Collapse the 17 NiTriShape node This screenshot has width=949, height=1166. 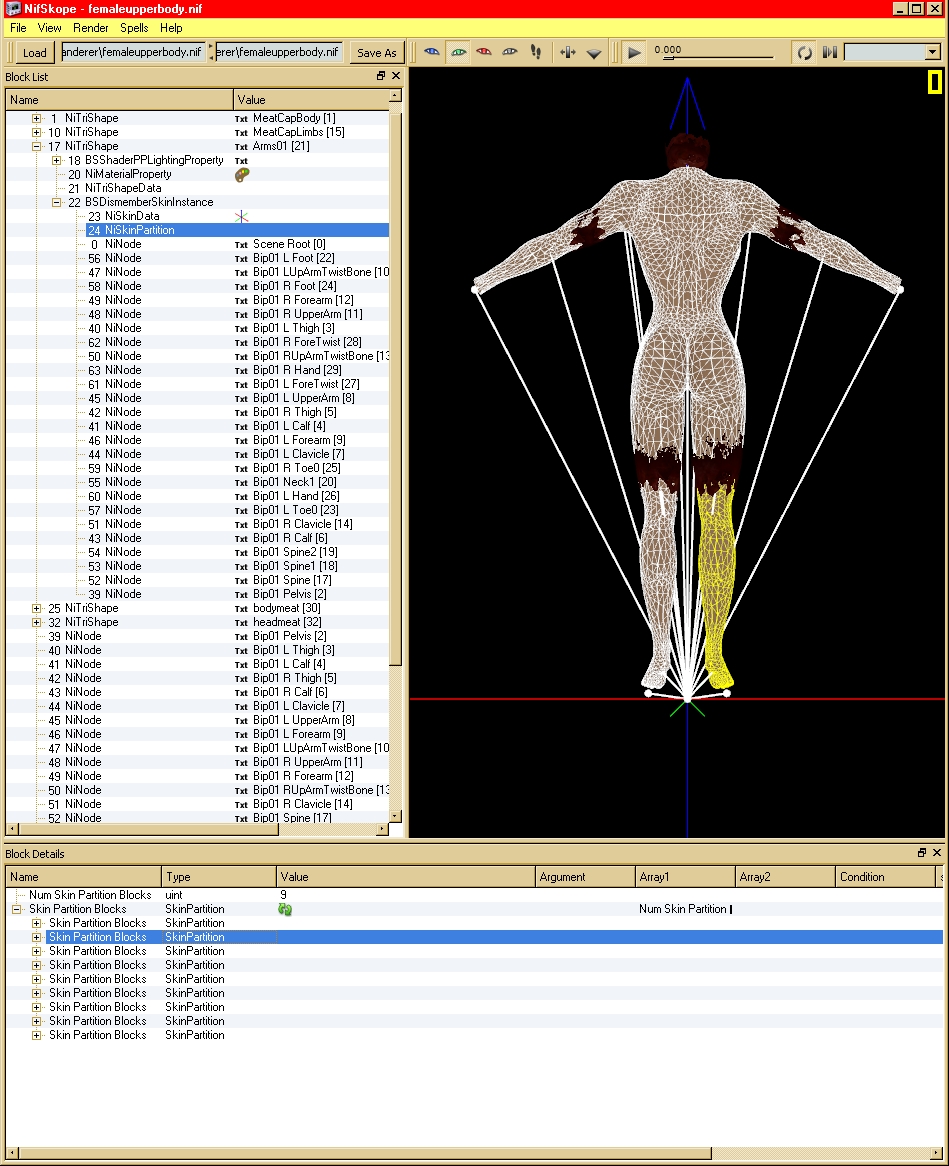[x=36, y=146]
